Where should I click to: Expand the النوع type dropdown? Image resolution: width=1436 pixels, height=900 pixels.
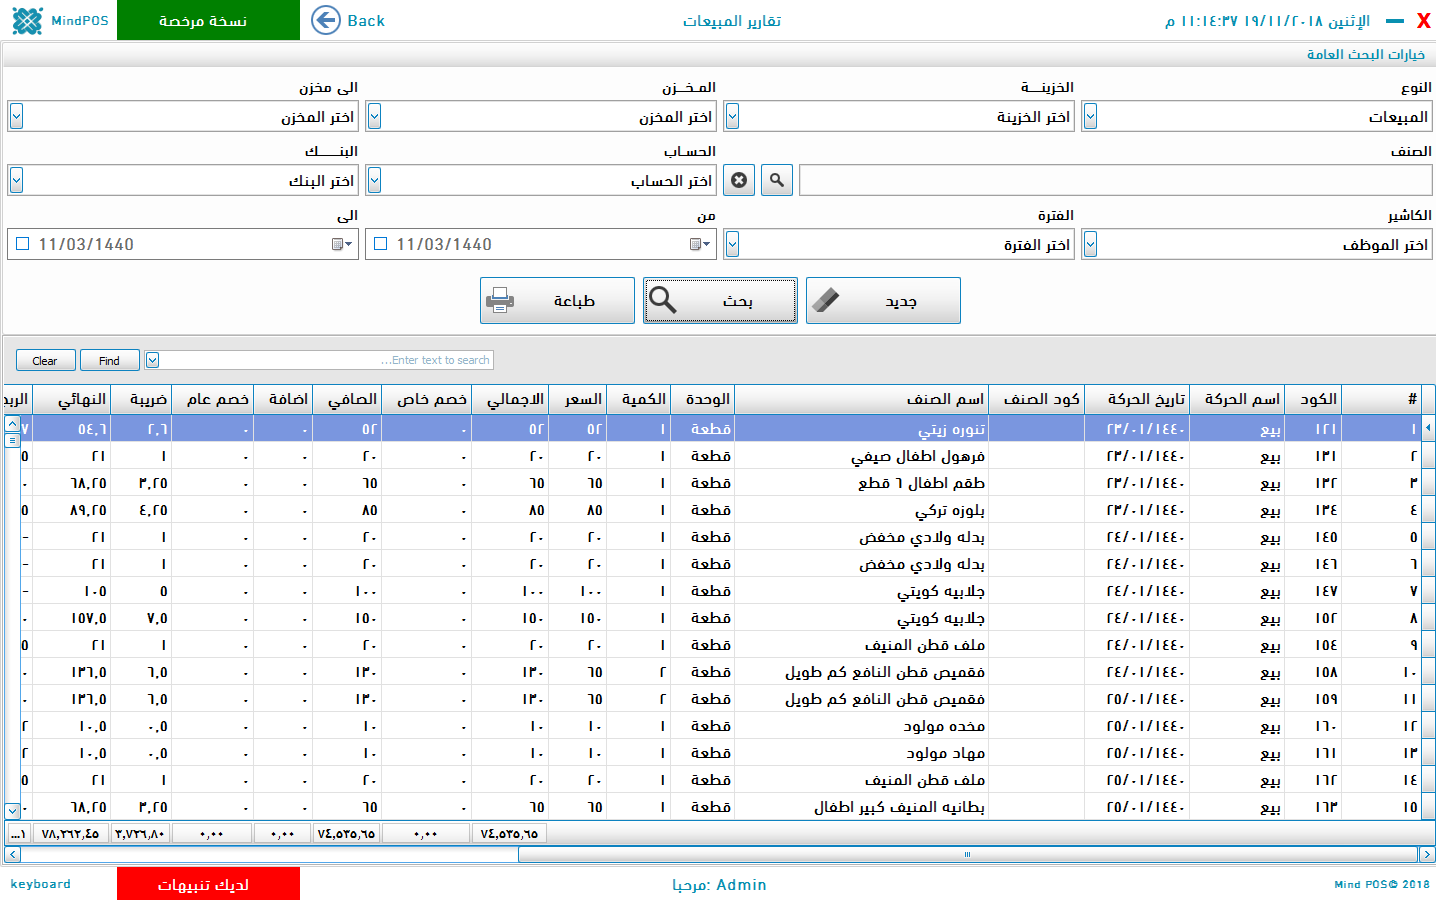click(x=1090, y=117)
